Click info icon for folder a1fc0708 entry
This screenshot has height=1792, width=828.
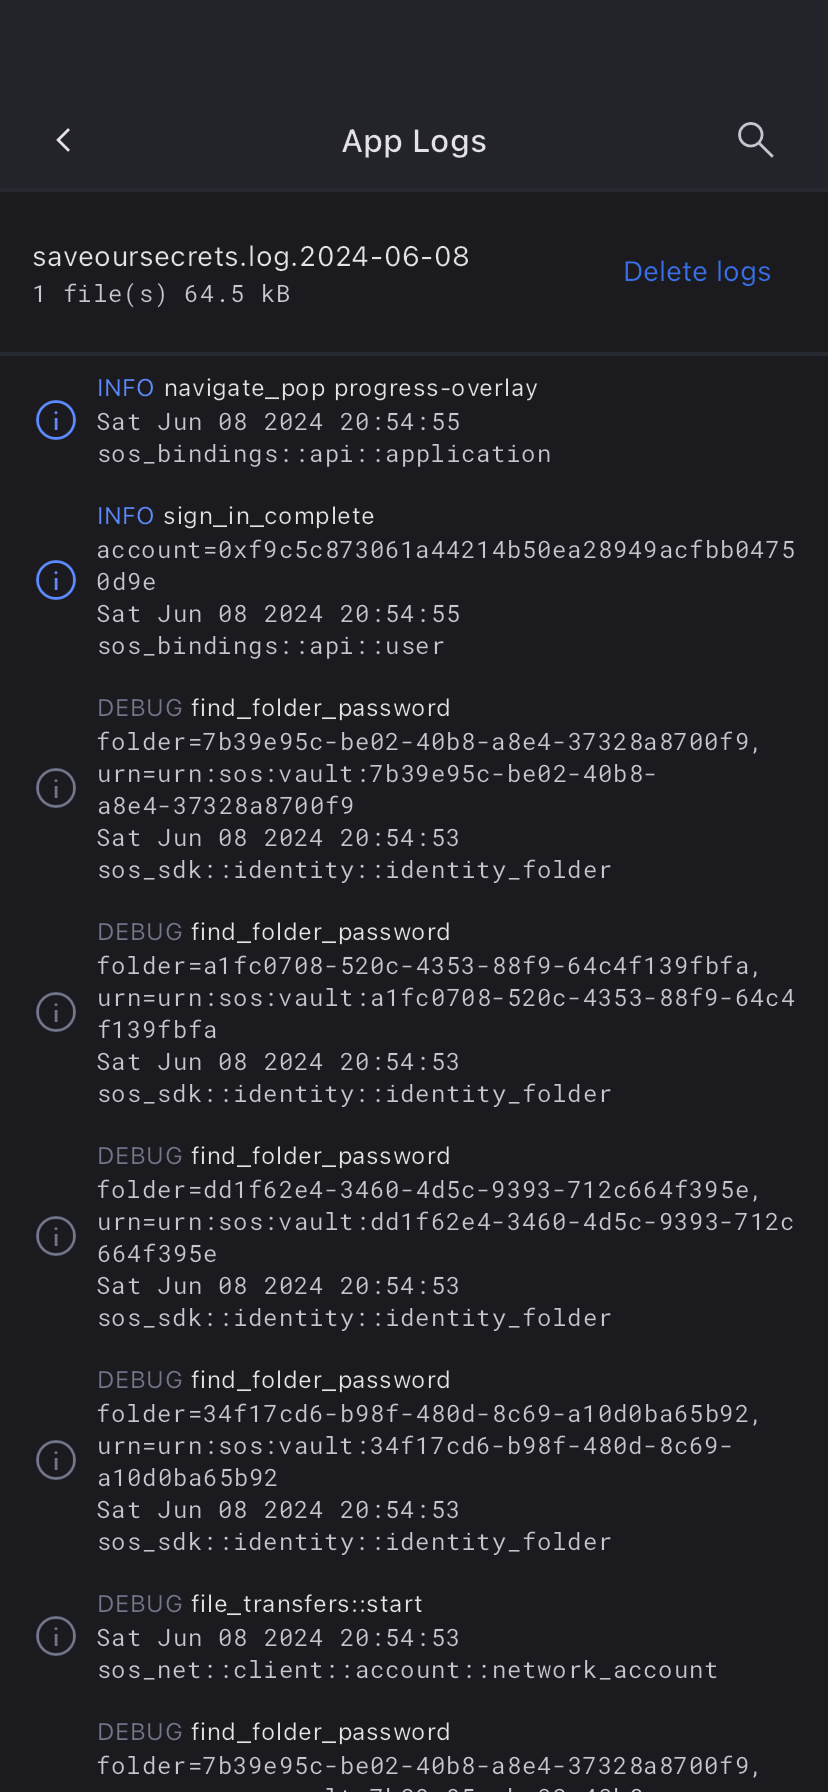pyautogui.click(x=56, y=1012)
